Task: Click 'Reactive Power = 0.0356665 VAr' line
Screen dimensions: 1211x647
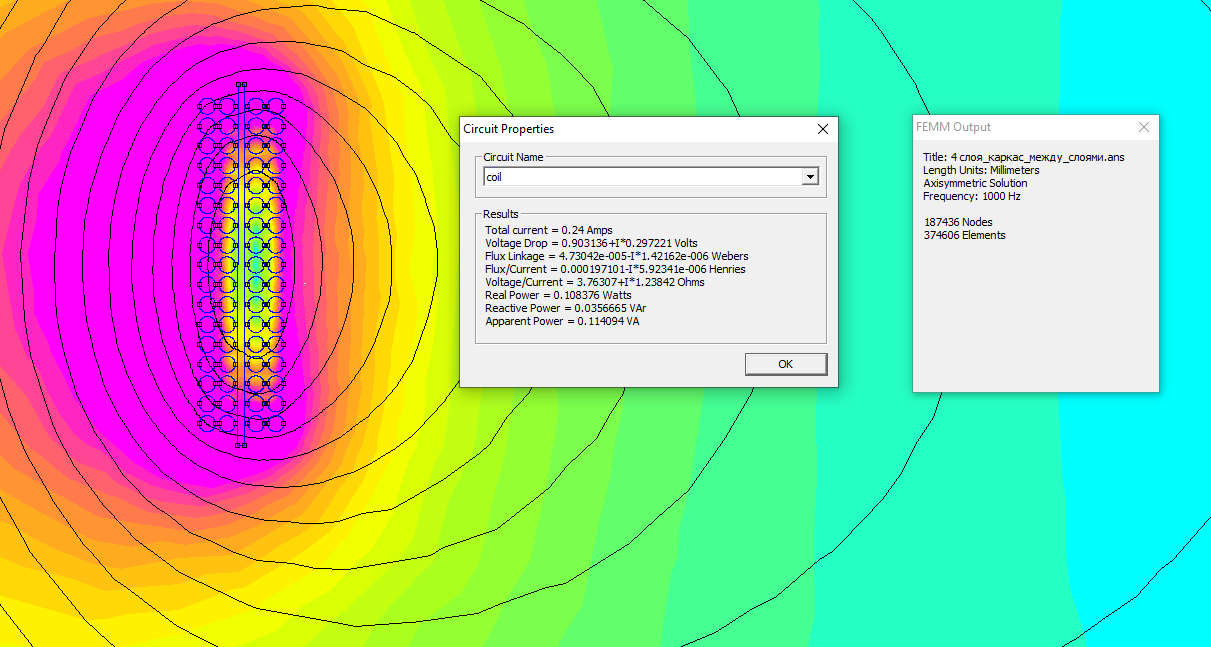Action: click(x=566, y=308)
